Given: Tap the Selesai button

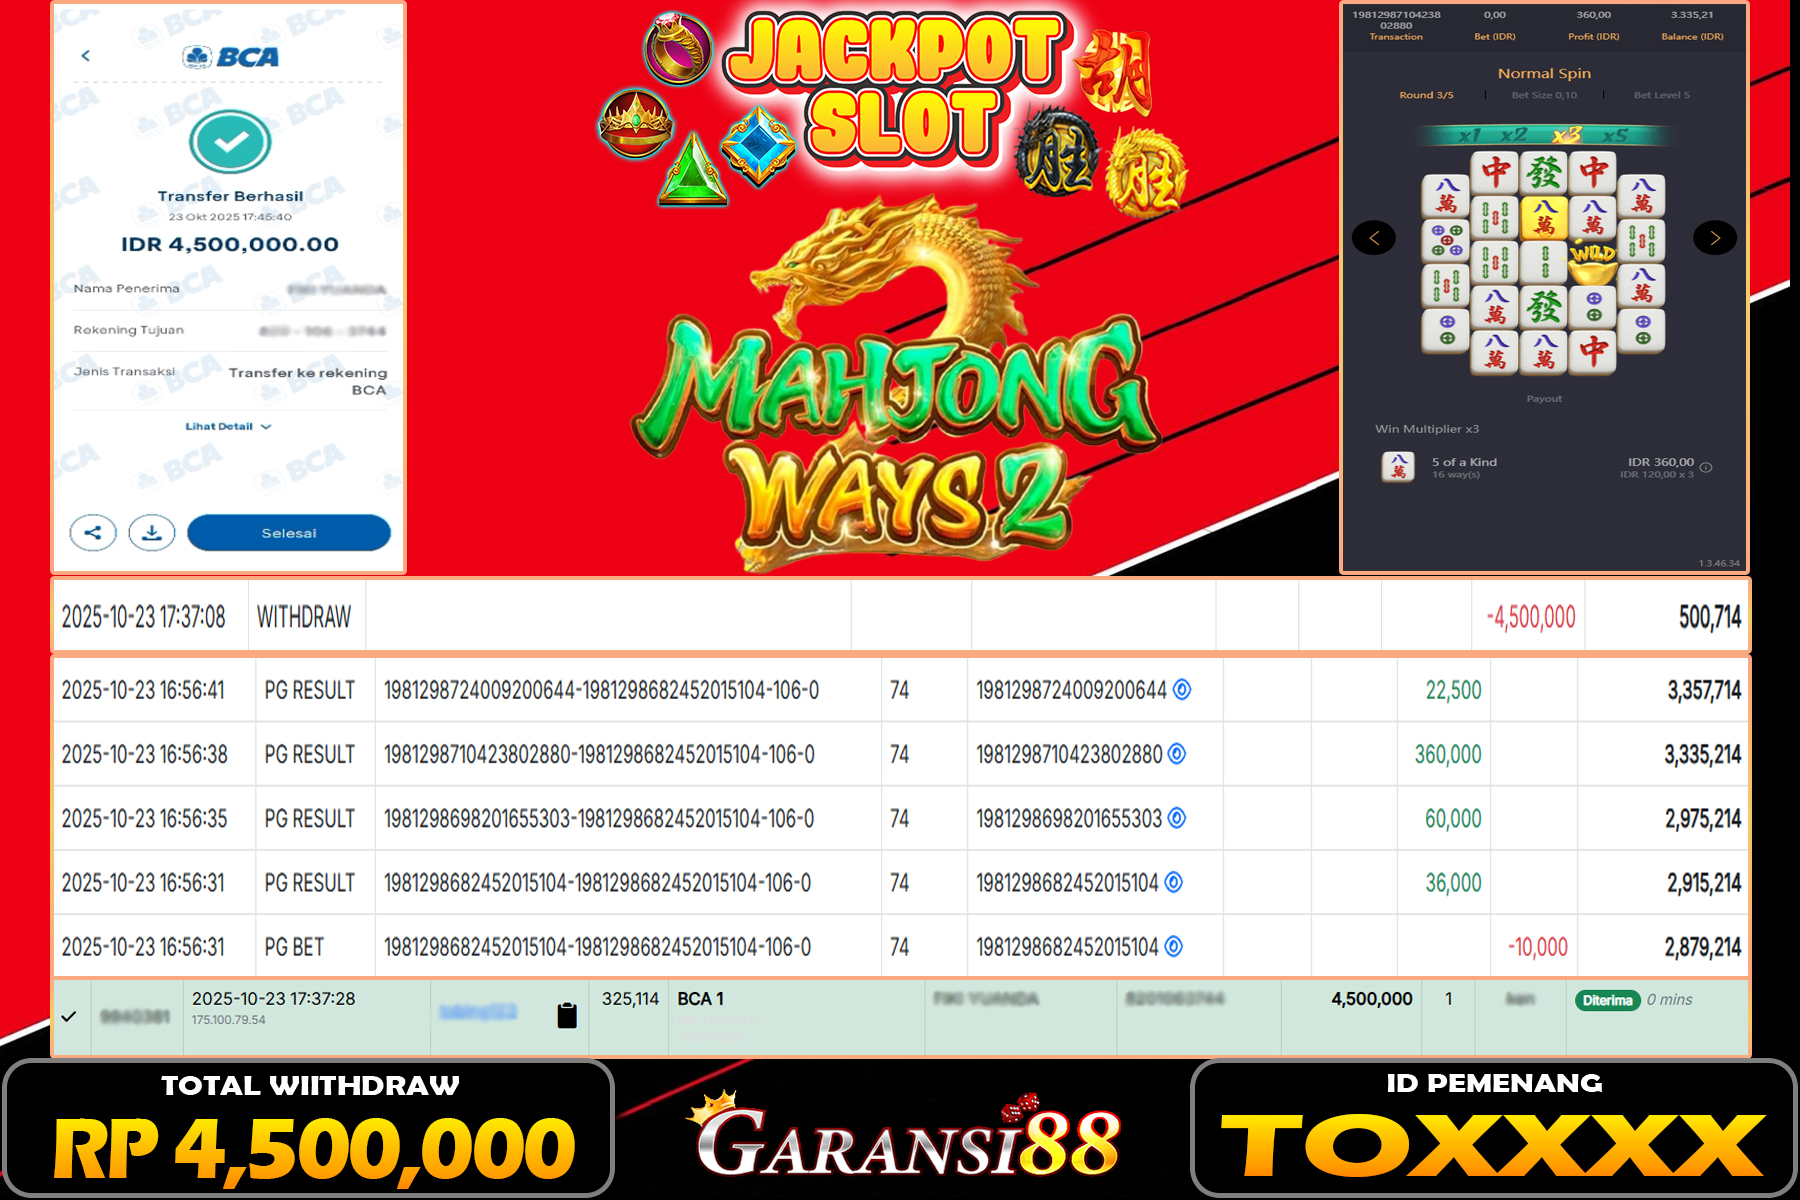Looking at the screenshot, I should tap(289, 533).
